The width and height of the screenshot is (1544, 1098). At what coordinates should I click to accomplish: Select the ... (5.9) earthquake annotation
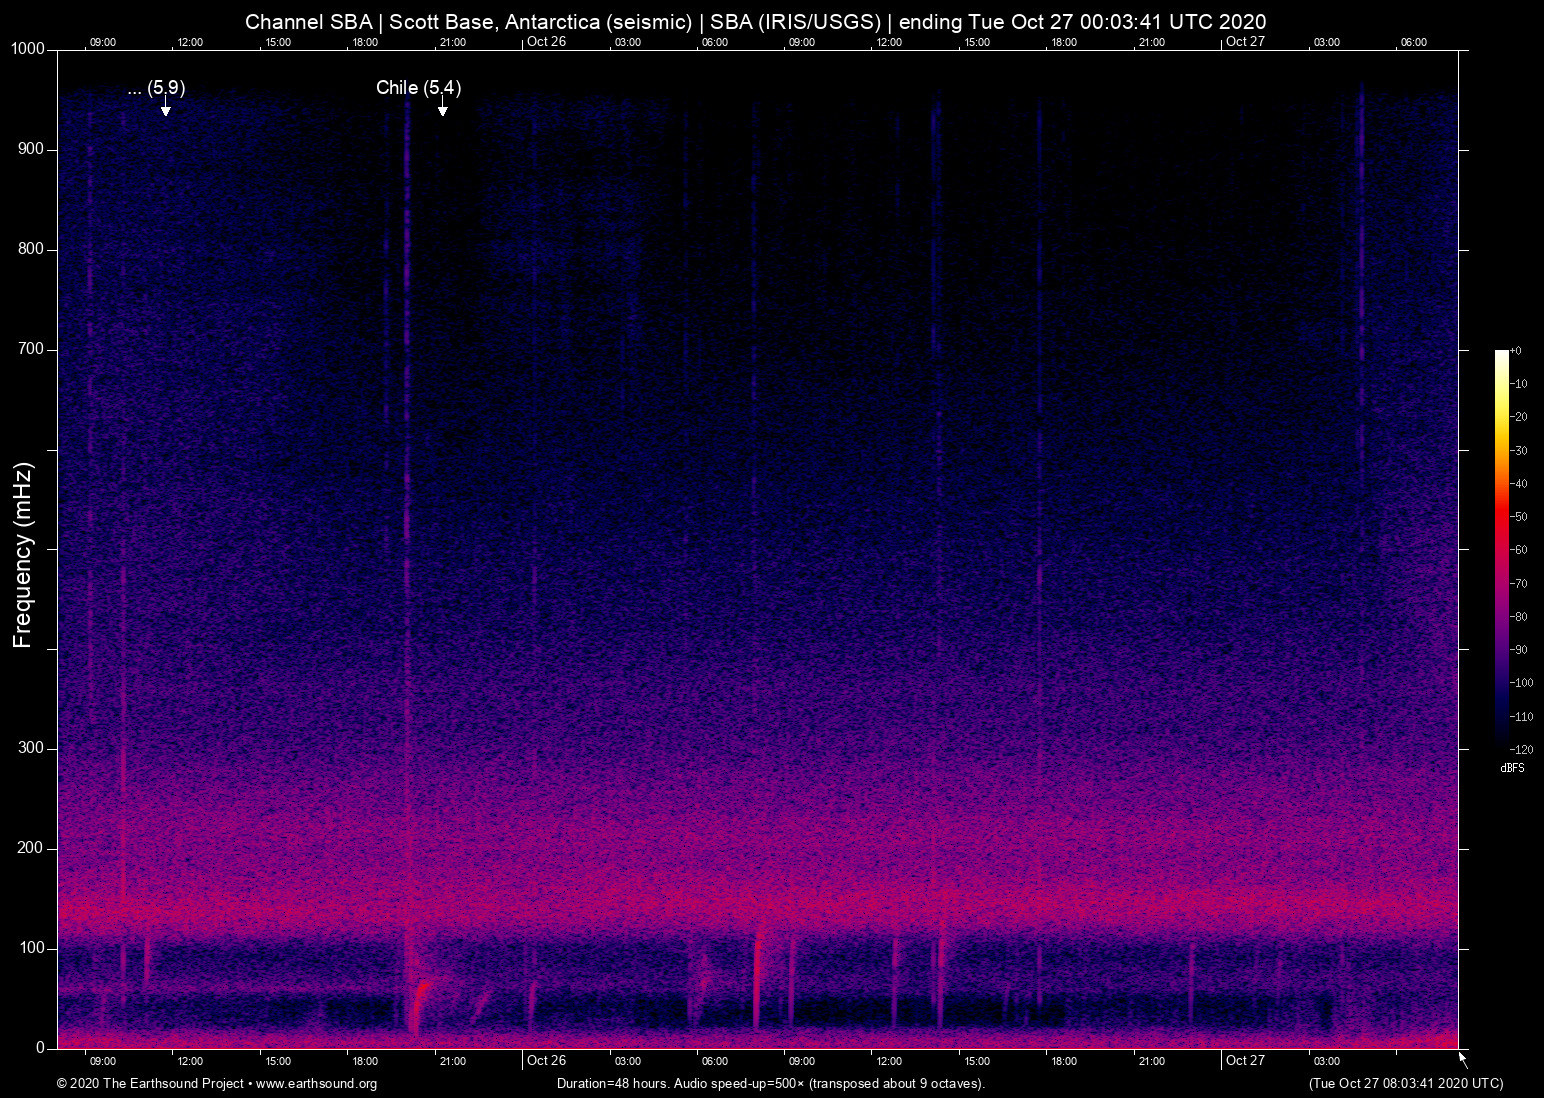[x=157, y=88]
